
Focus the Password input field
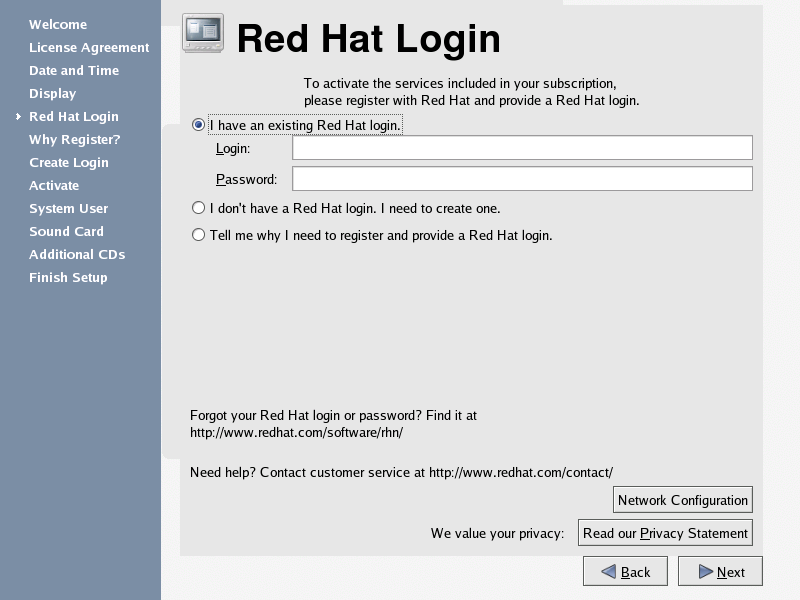point(521,179)
